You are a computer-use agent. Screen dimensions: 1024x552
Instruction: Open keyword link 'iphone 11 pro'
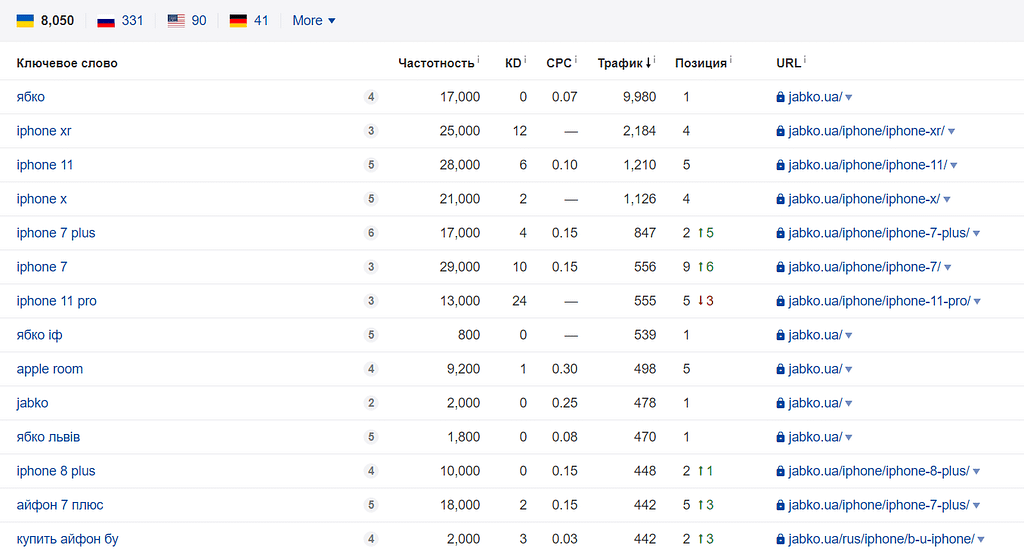click(x=56, y=300)
